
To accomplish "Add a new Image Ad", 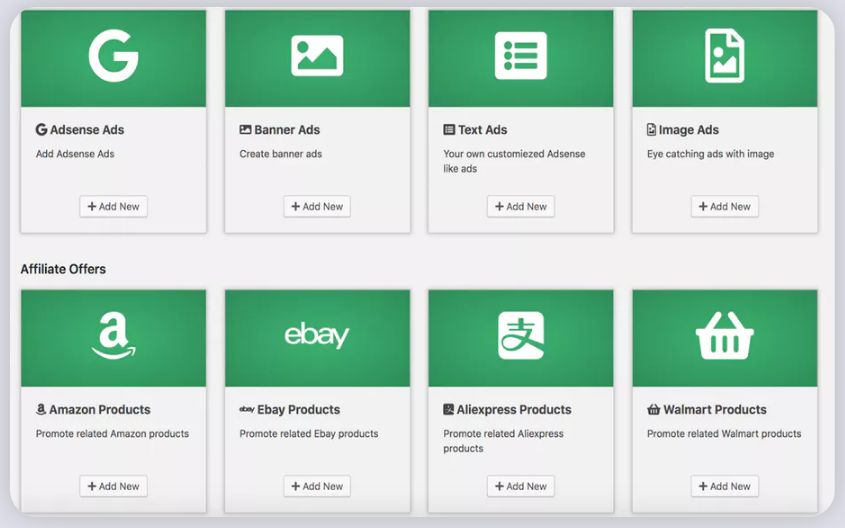I will (725, 206).
